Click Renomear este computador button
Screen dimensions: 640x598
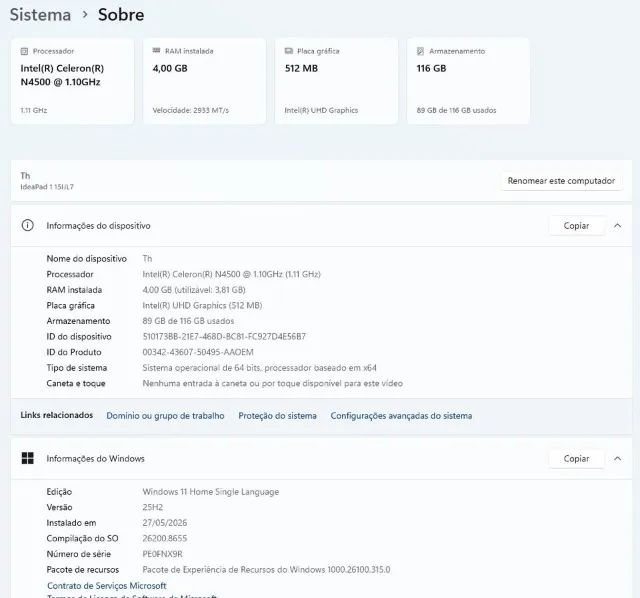[561, 181]
